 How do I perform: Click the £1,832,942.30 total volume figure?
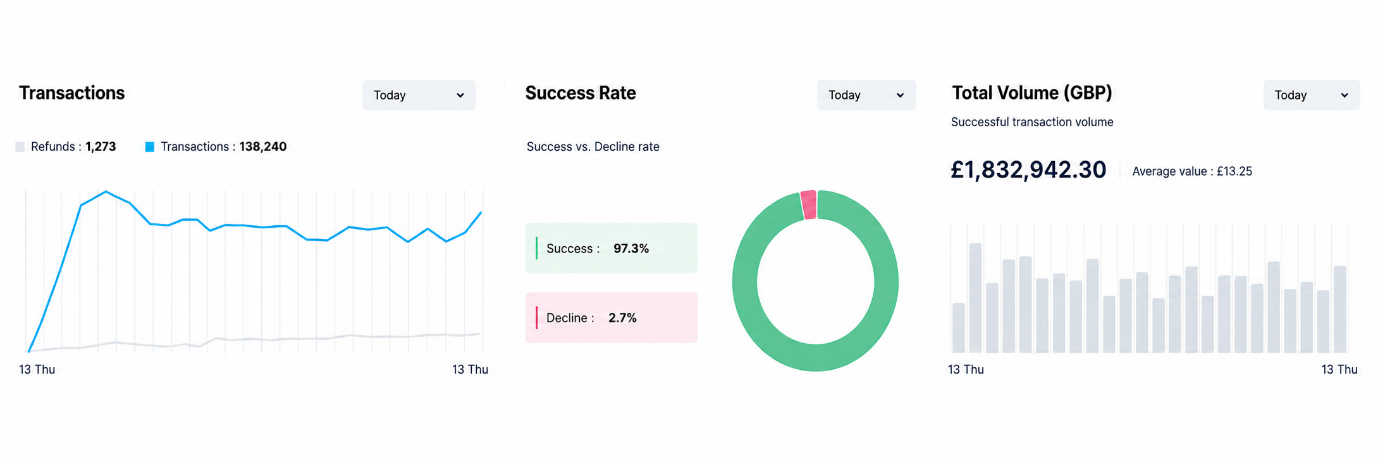click(1029, 170)
